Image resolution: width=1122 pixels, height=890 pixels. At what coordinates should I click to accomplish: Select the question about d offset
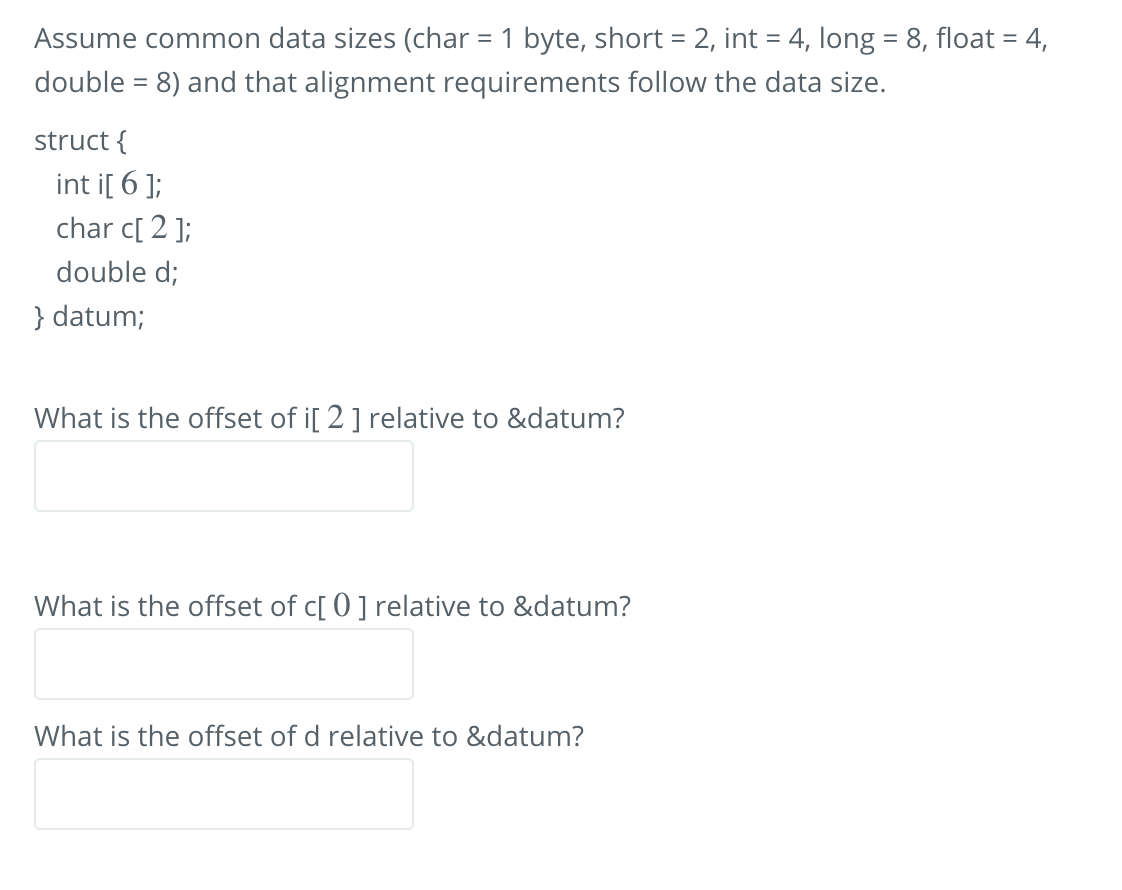click(x=310, y=736)
